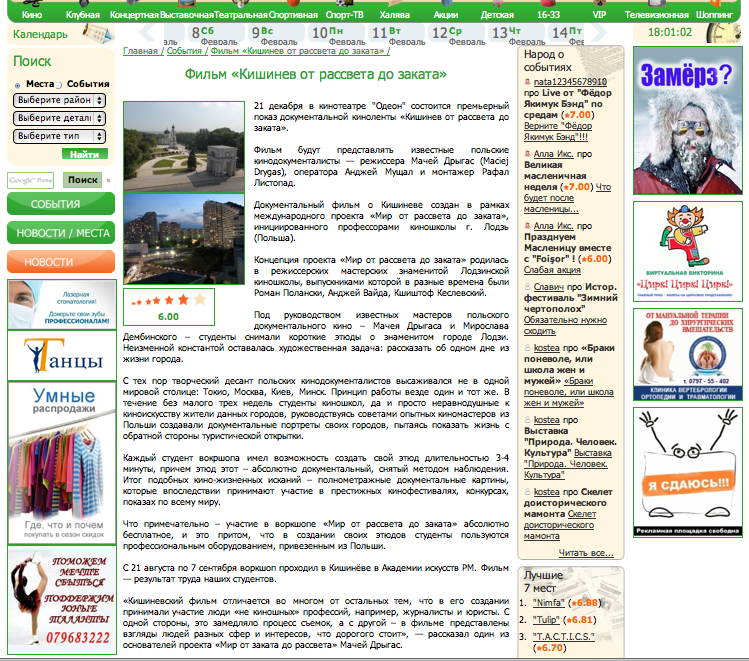This screenshot has width=749, height=661.
Task: Open the Спорт-ТВ menu item
Action: tap(344, 15)
